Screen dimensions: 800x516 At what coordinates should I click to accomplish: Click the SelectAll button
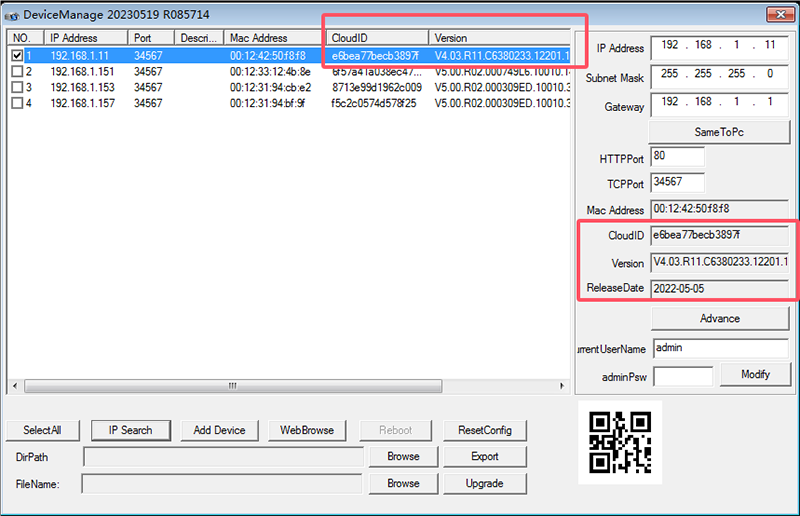42,430
